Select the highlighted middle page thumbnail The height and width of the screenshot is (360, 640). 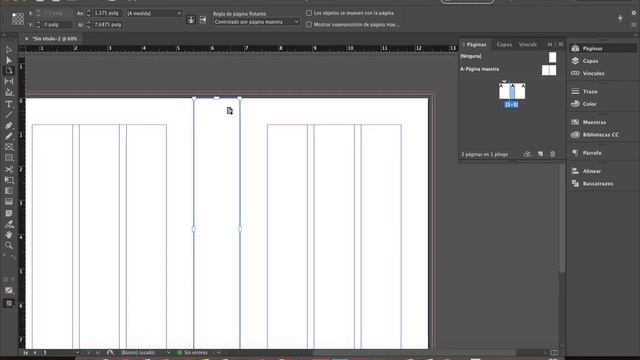tap(512, 91)
